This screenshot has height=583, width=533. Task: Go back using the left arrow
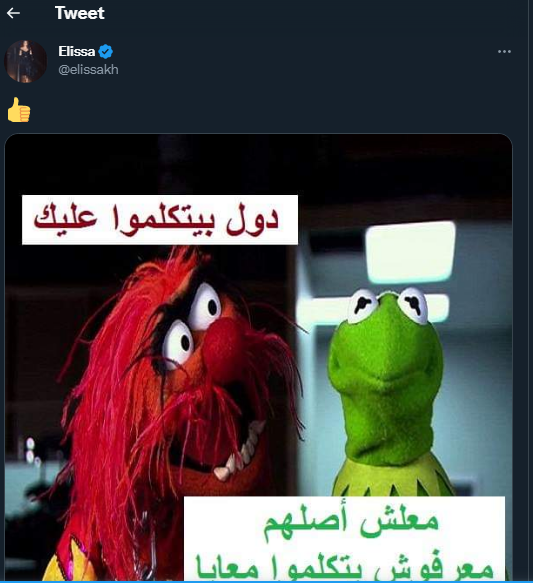[x=13, y=13]
